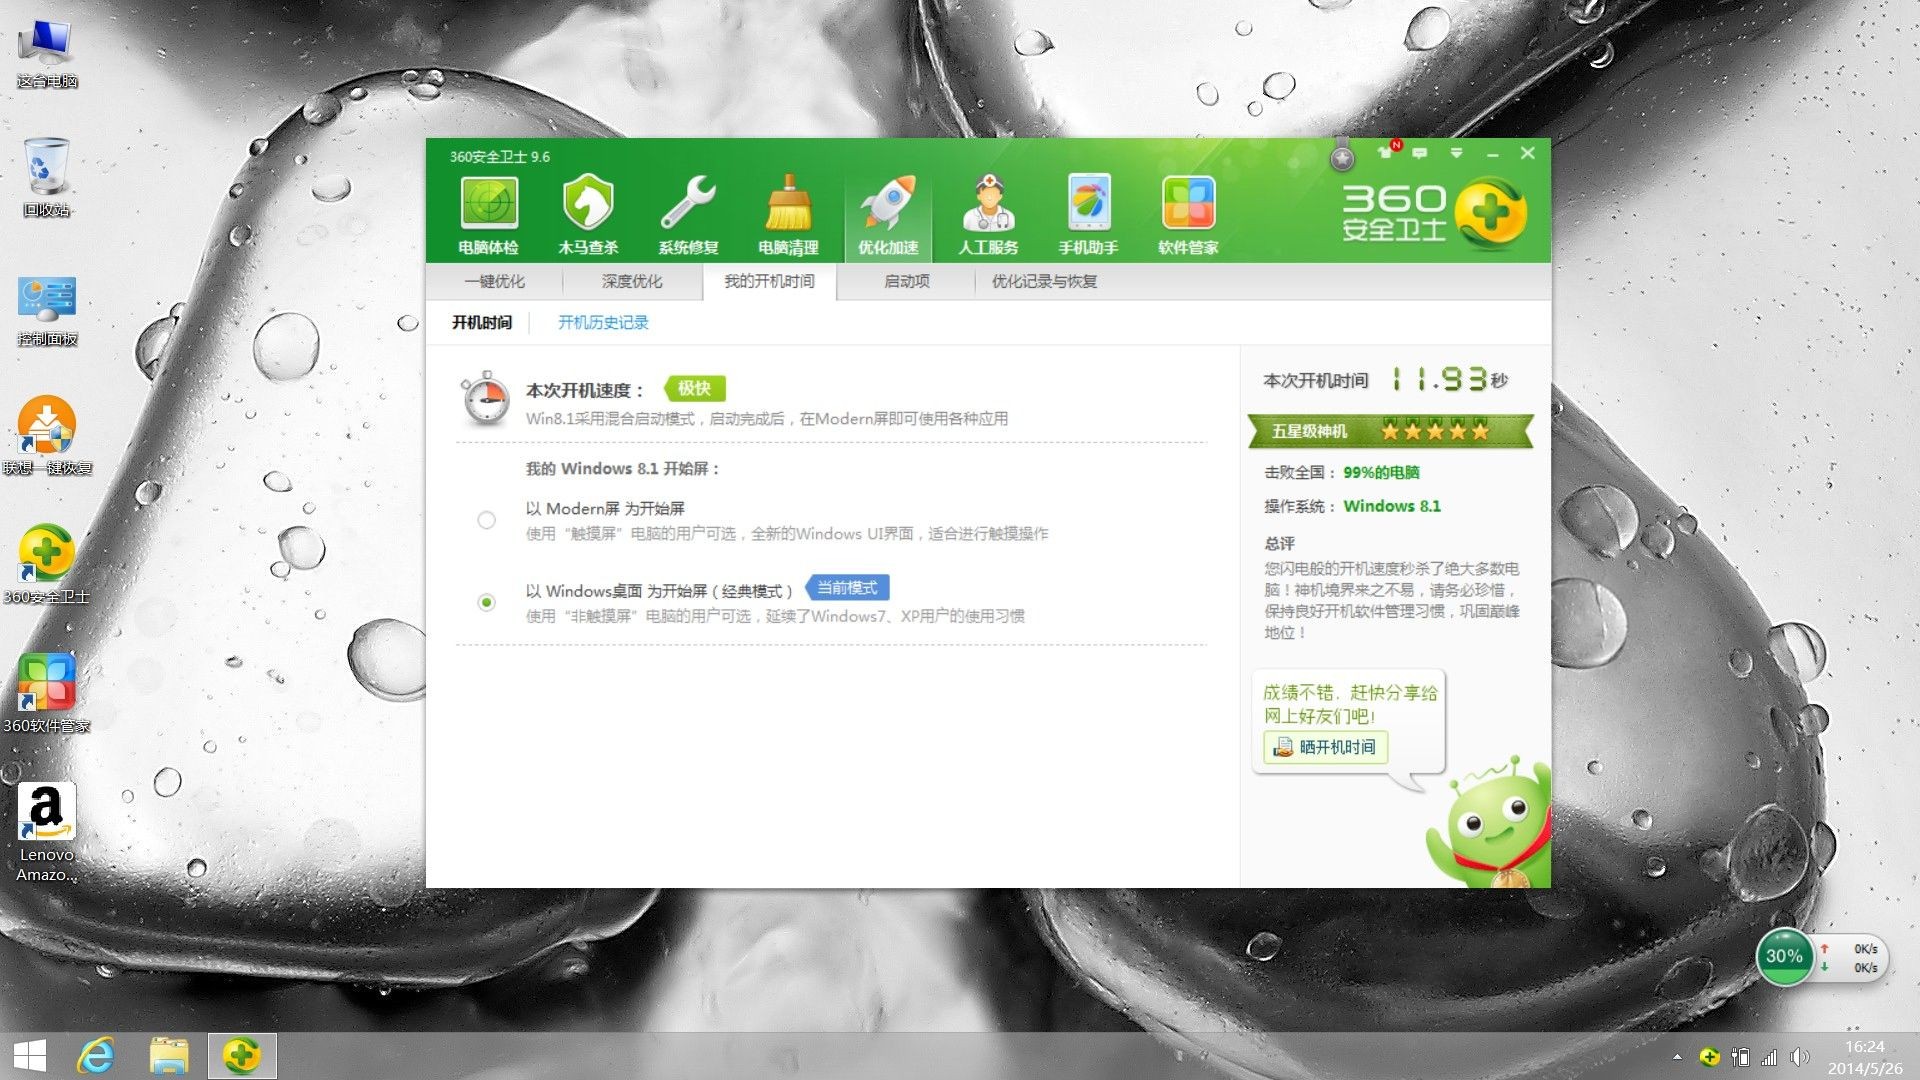Image resolution: width=1920 pixels, height=1080 pixels.
Task: Select Windows桌面 classic mode radio button
Action: click(x=486, y=602)
